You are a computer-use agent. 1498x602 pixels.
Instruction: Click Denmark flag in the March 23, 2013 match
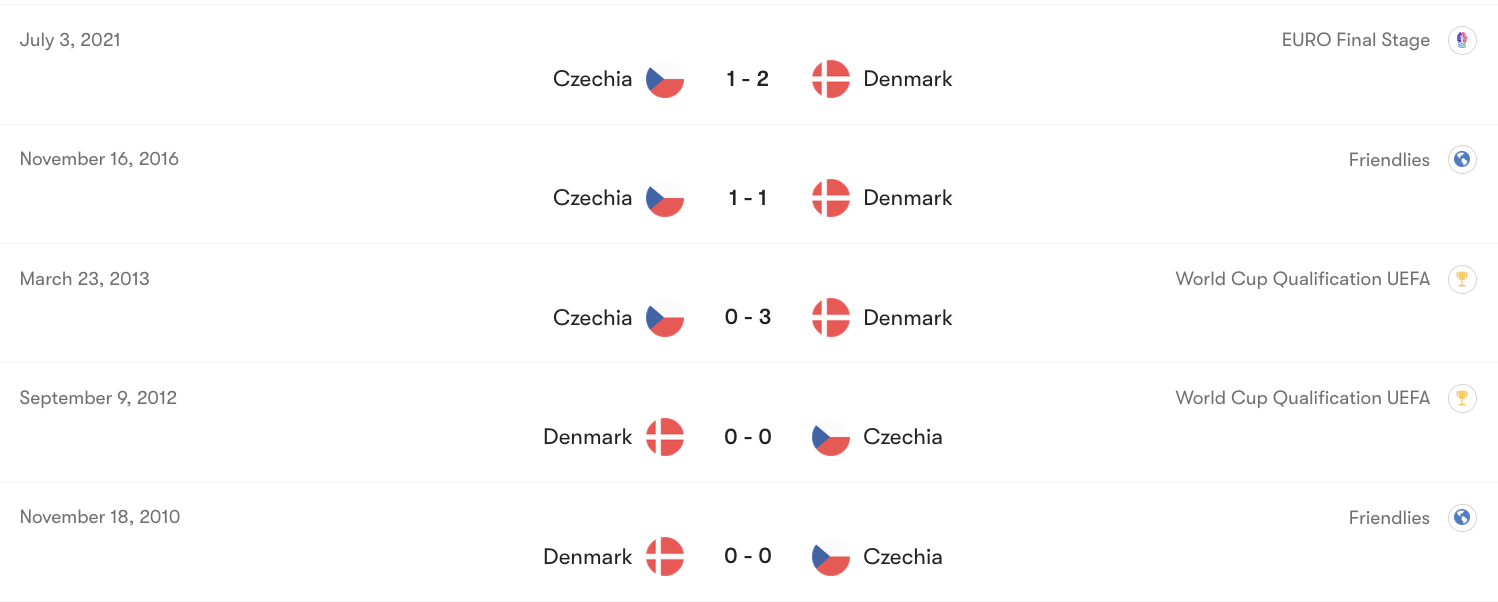pos(830,318)
